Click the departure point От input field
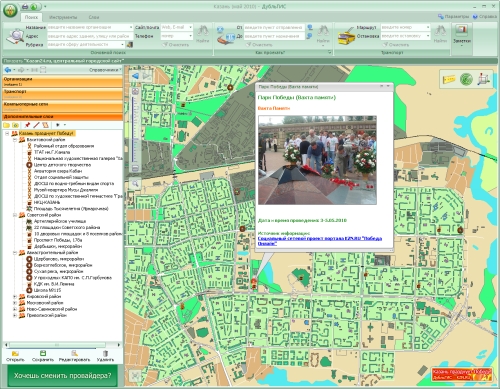500x389 pixels. point(274,27)
